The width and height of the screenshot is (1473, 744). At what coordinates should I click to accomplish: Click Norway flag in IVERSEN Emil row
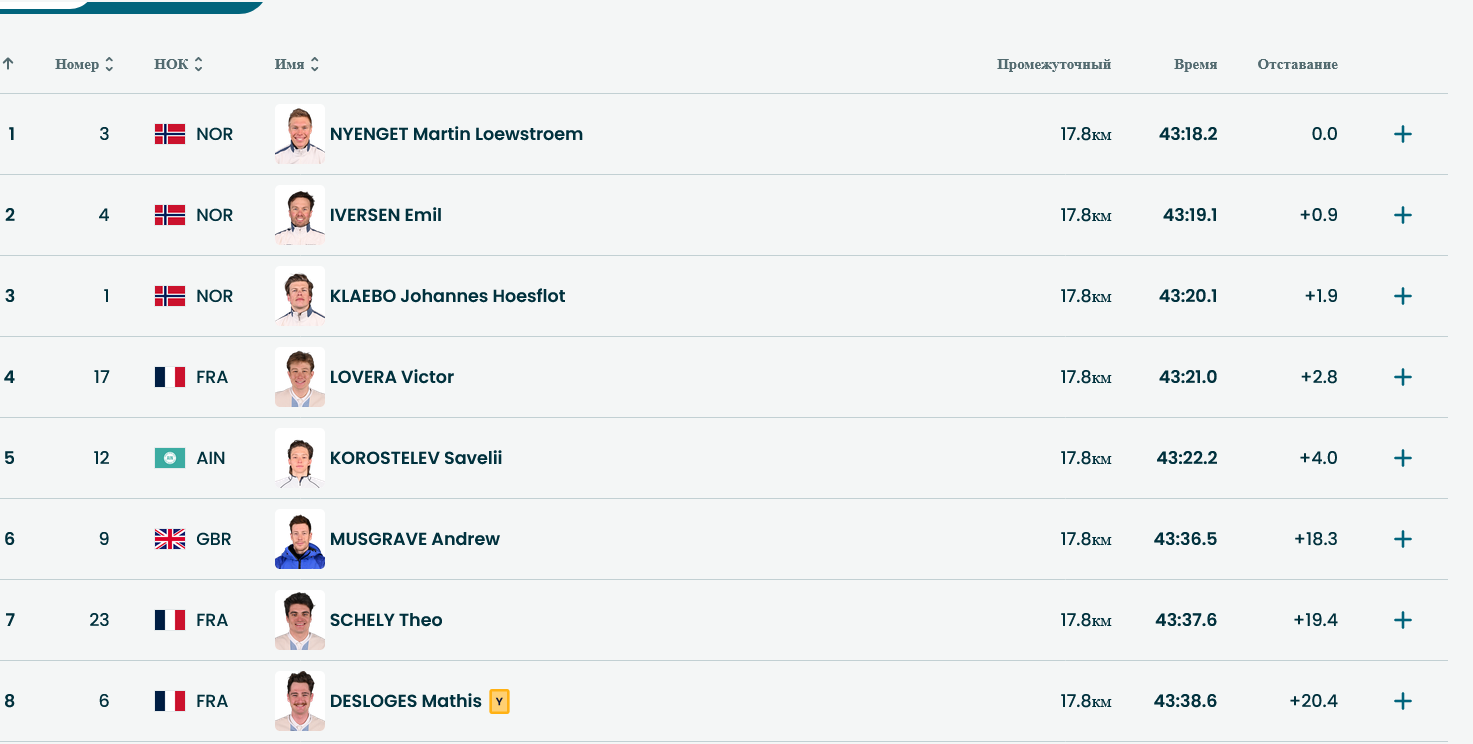(x=170, y=215)
